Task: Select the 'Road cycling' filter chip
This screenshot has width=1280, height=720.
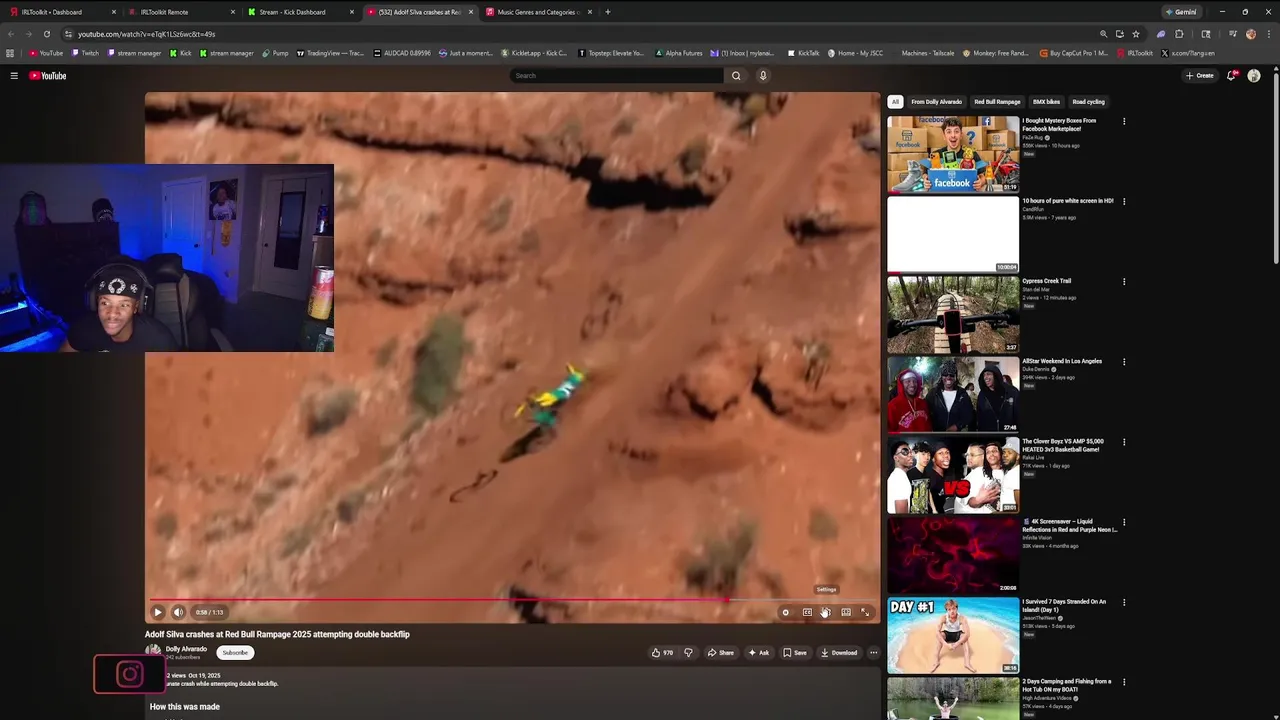Action: 1088,102
